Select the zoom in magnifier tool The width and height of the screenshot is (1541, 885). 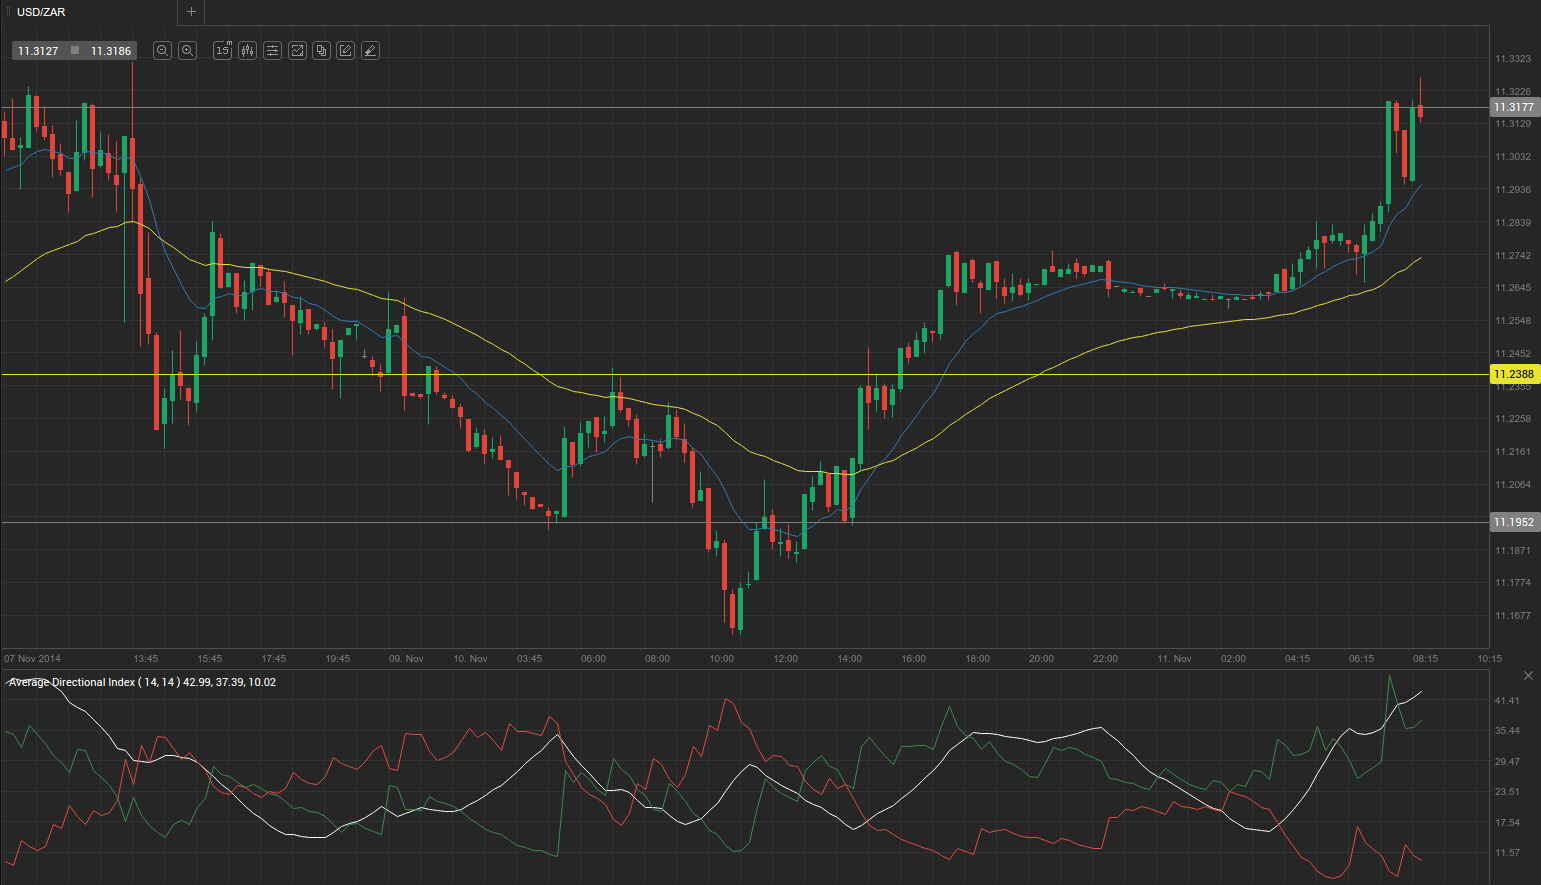pos(187,50)
